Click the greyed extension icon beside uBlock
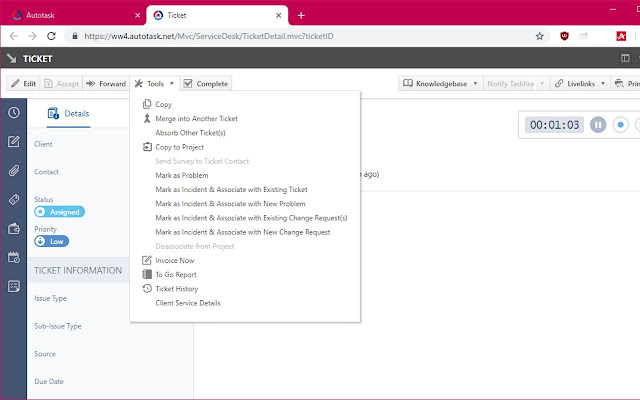 click(584, 36)
